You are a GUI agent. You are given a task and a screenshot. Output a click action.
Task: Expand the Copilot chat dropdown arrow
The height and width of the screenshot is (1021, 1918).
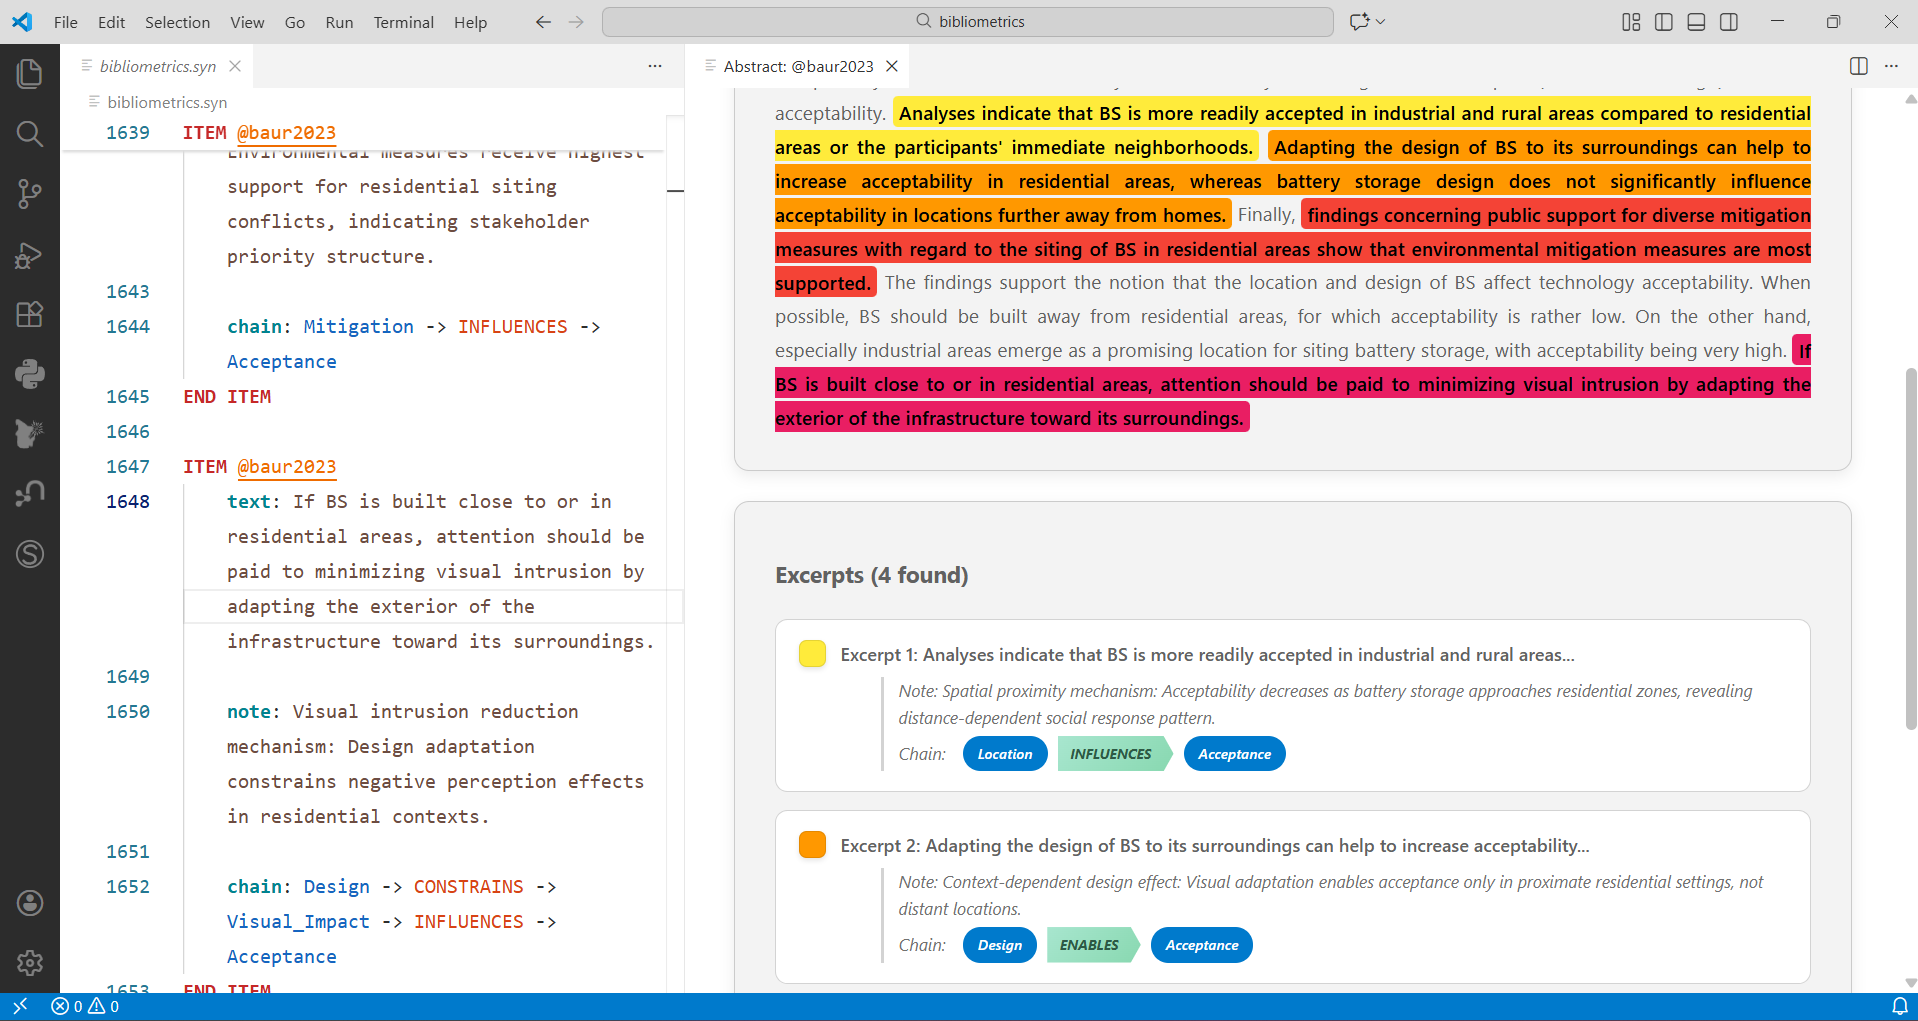click(1381, 22)
